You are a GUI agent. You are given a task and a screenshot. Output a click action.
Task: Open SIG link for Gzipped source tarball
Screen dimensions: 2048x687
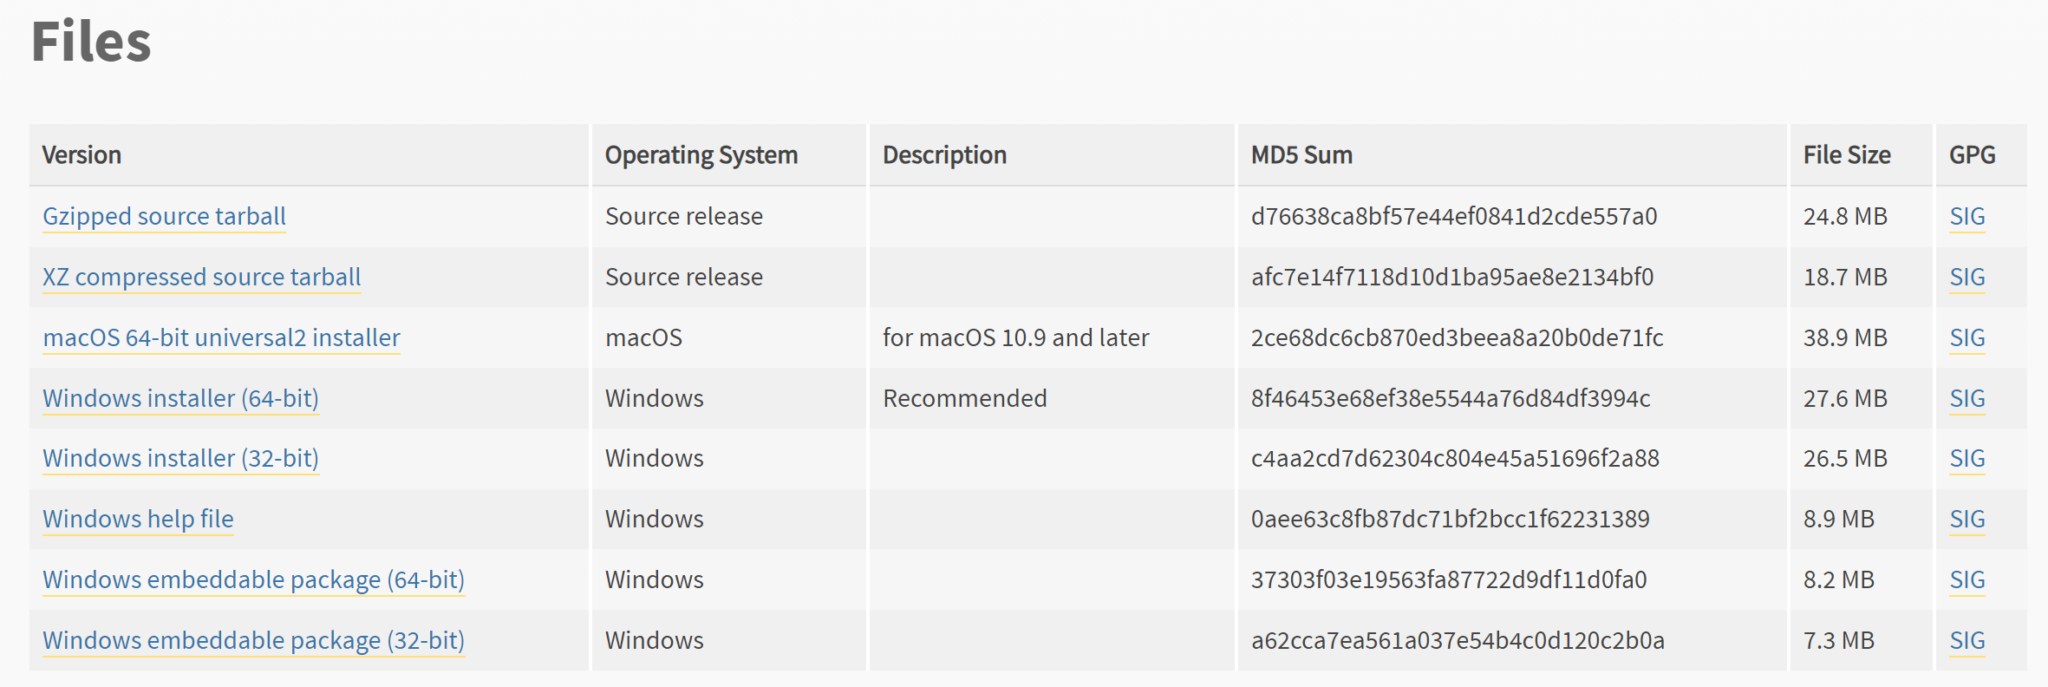1967,216
